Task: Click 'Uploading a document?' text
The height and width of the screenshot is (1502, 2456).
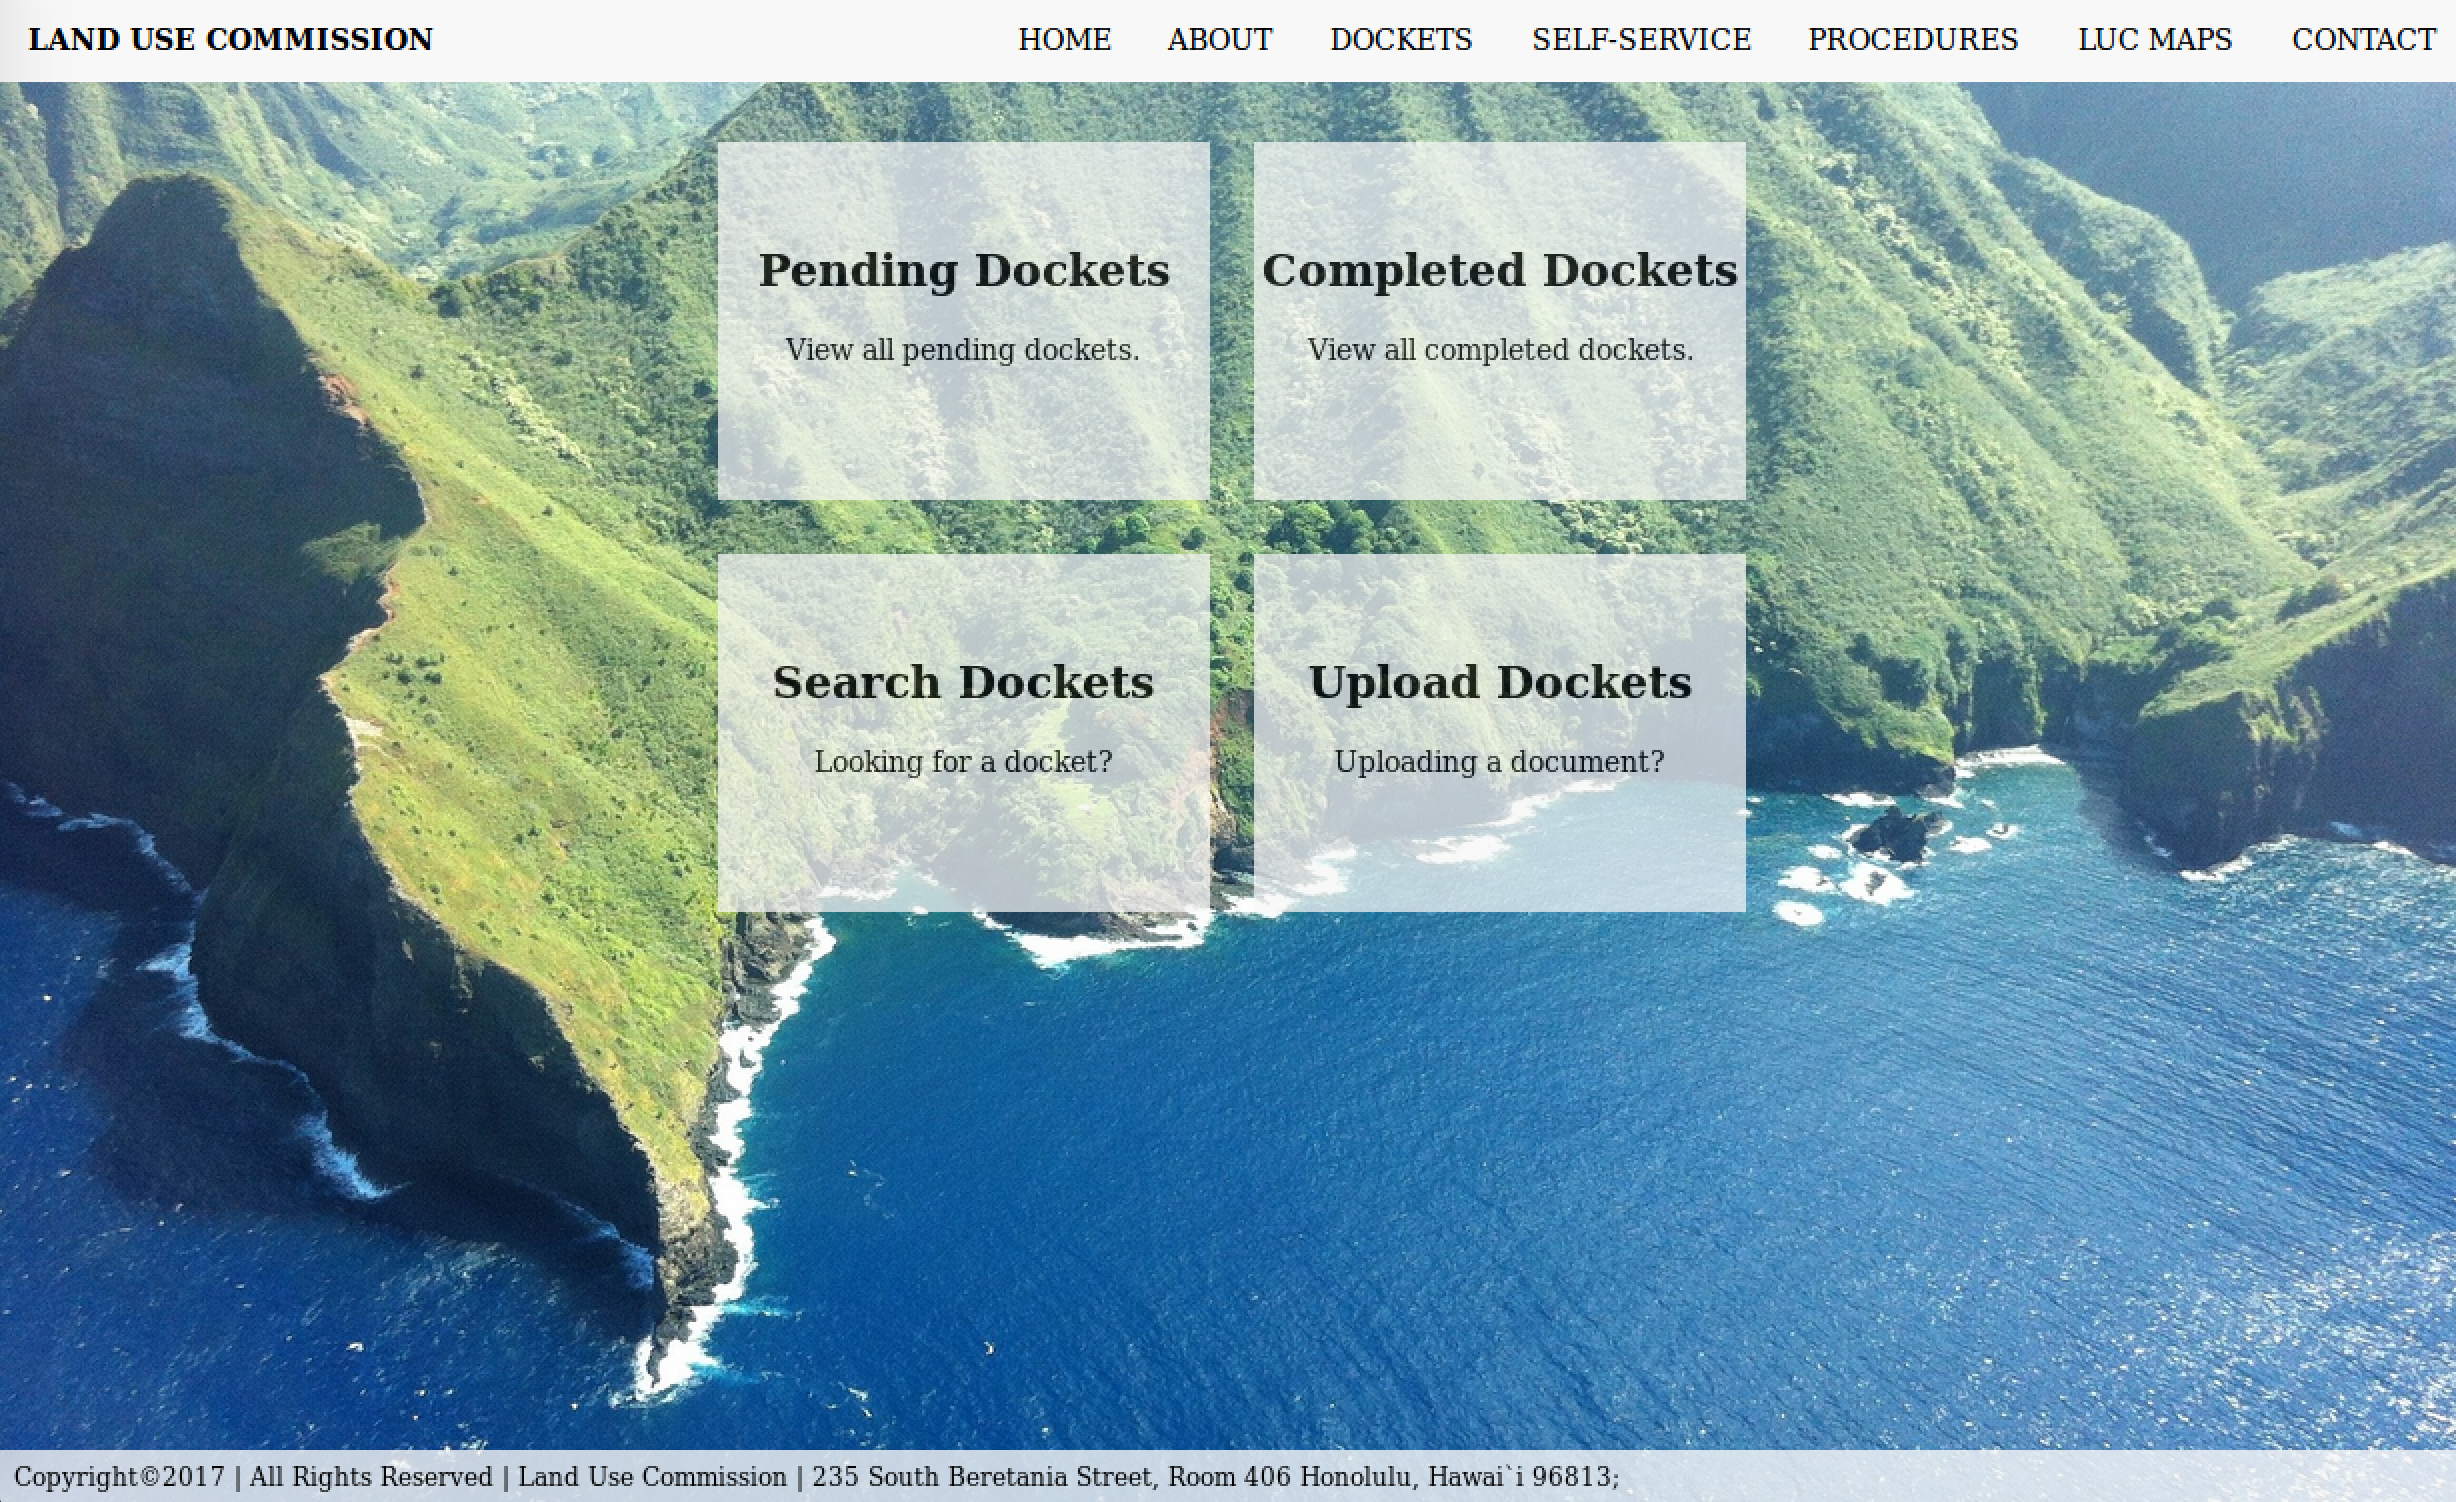Action: [1499, 762]
